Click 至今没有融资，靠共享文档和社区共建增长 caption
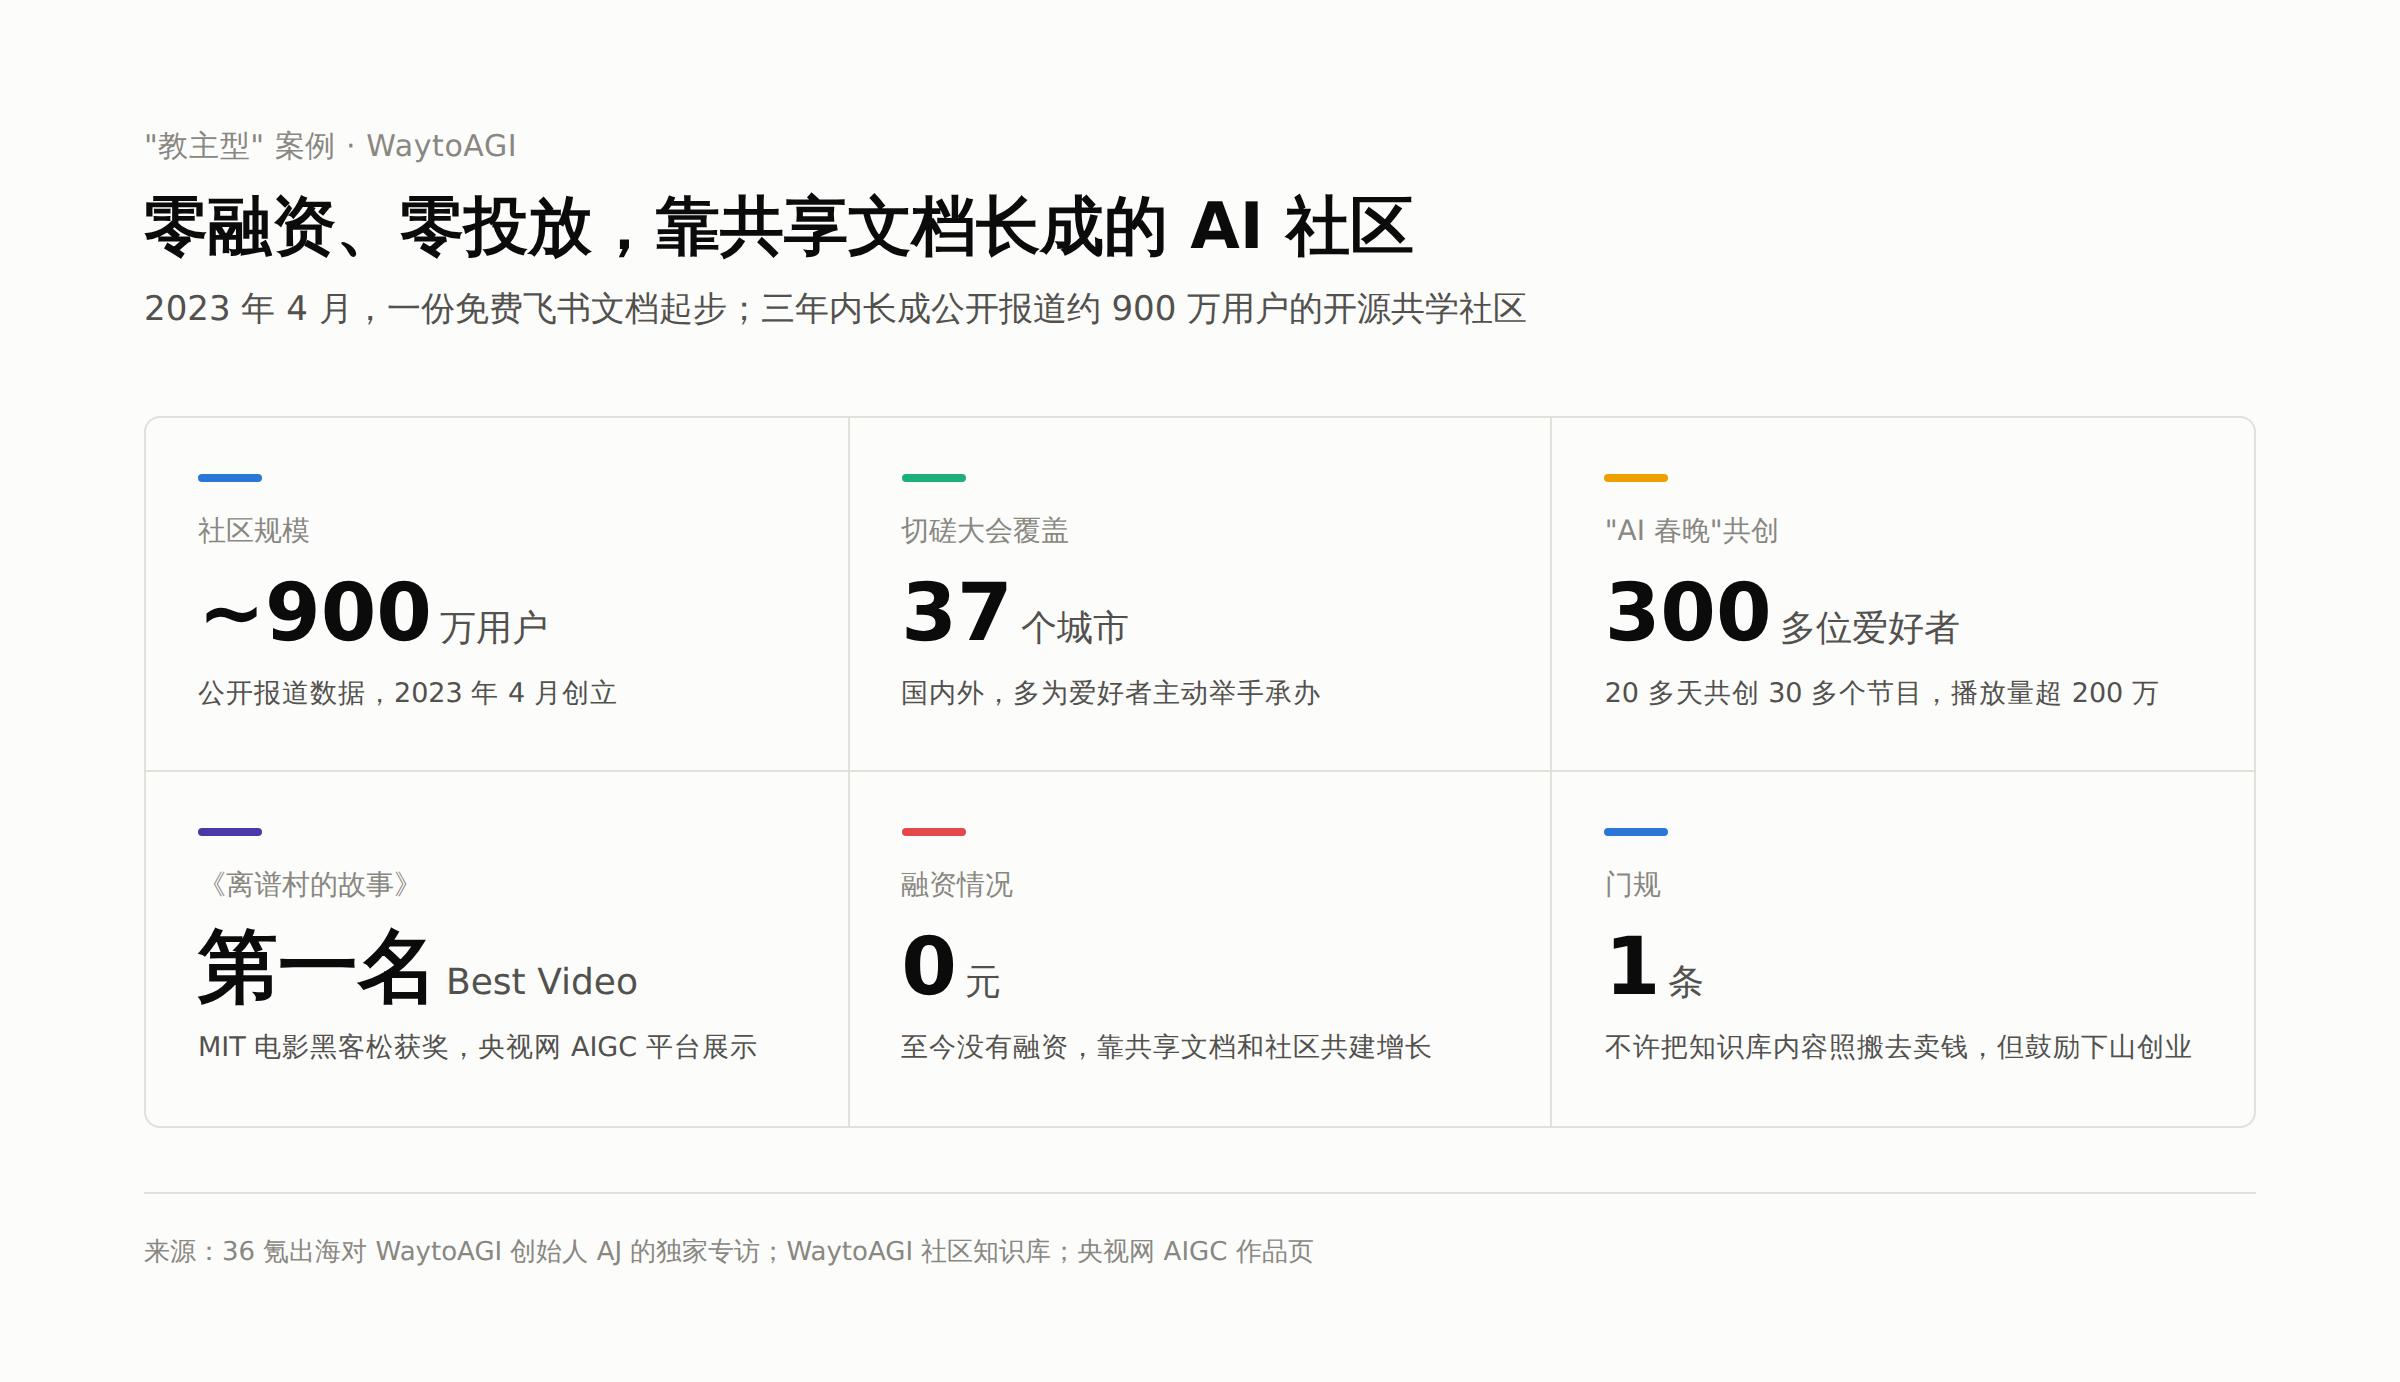Image resolution: width=2400 pixels, height=1382 pixels. (x=1166, y=1046)
